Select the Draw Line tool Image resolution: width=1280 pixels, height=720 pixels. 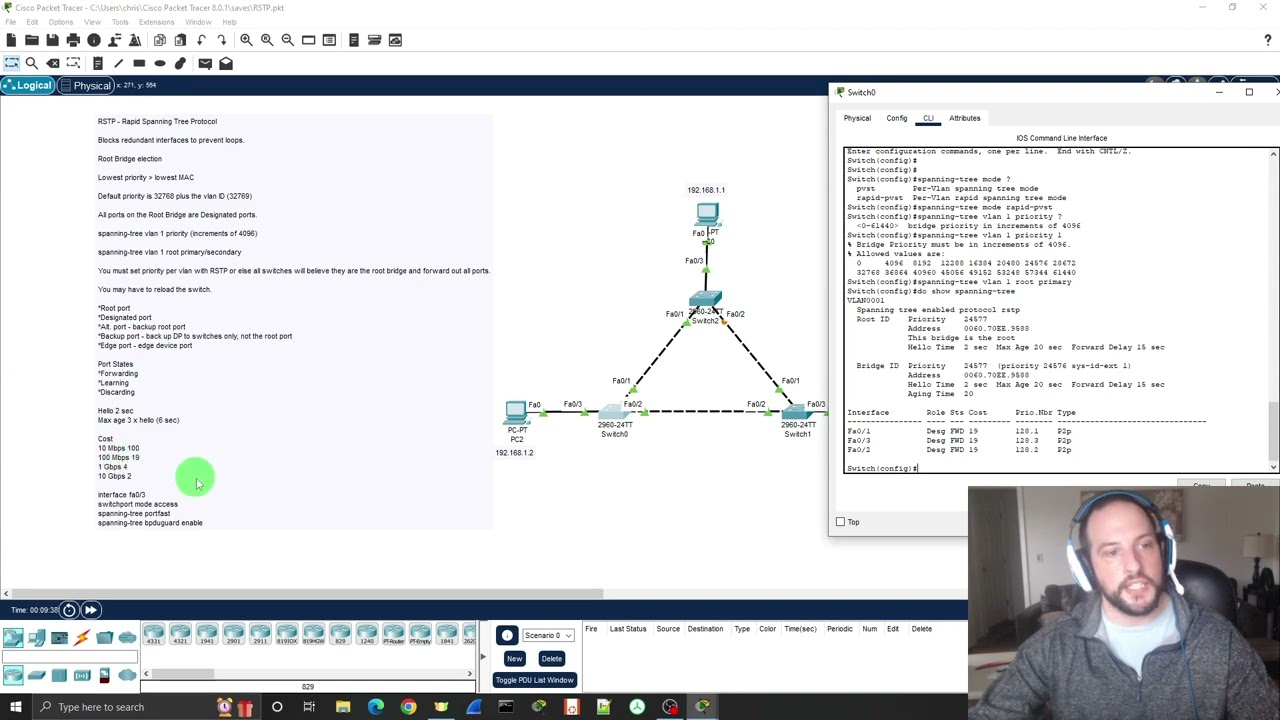coord(118,63)
